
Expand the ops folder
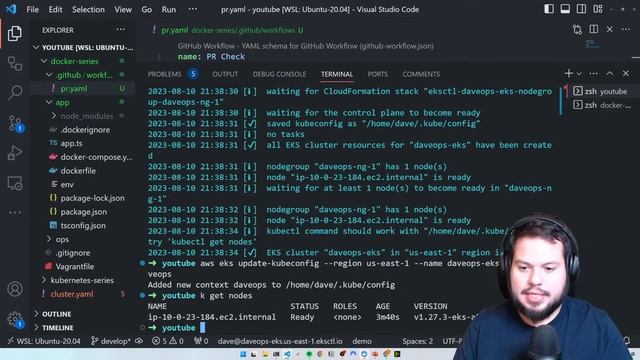pyautogui.click(x=83, y=239)
